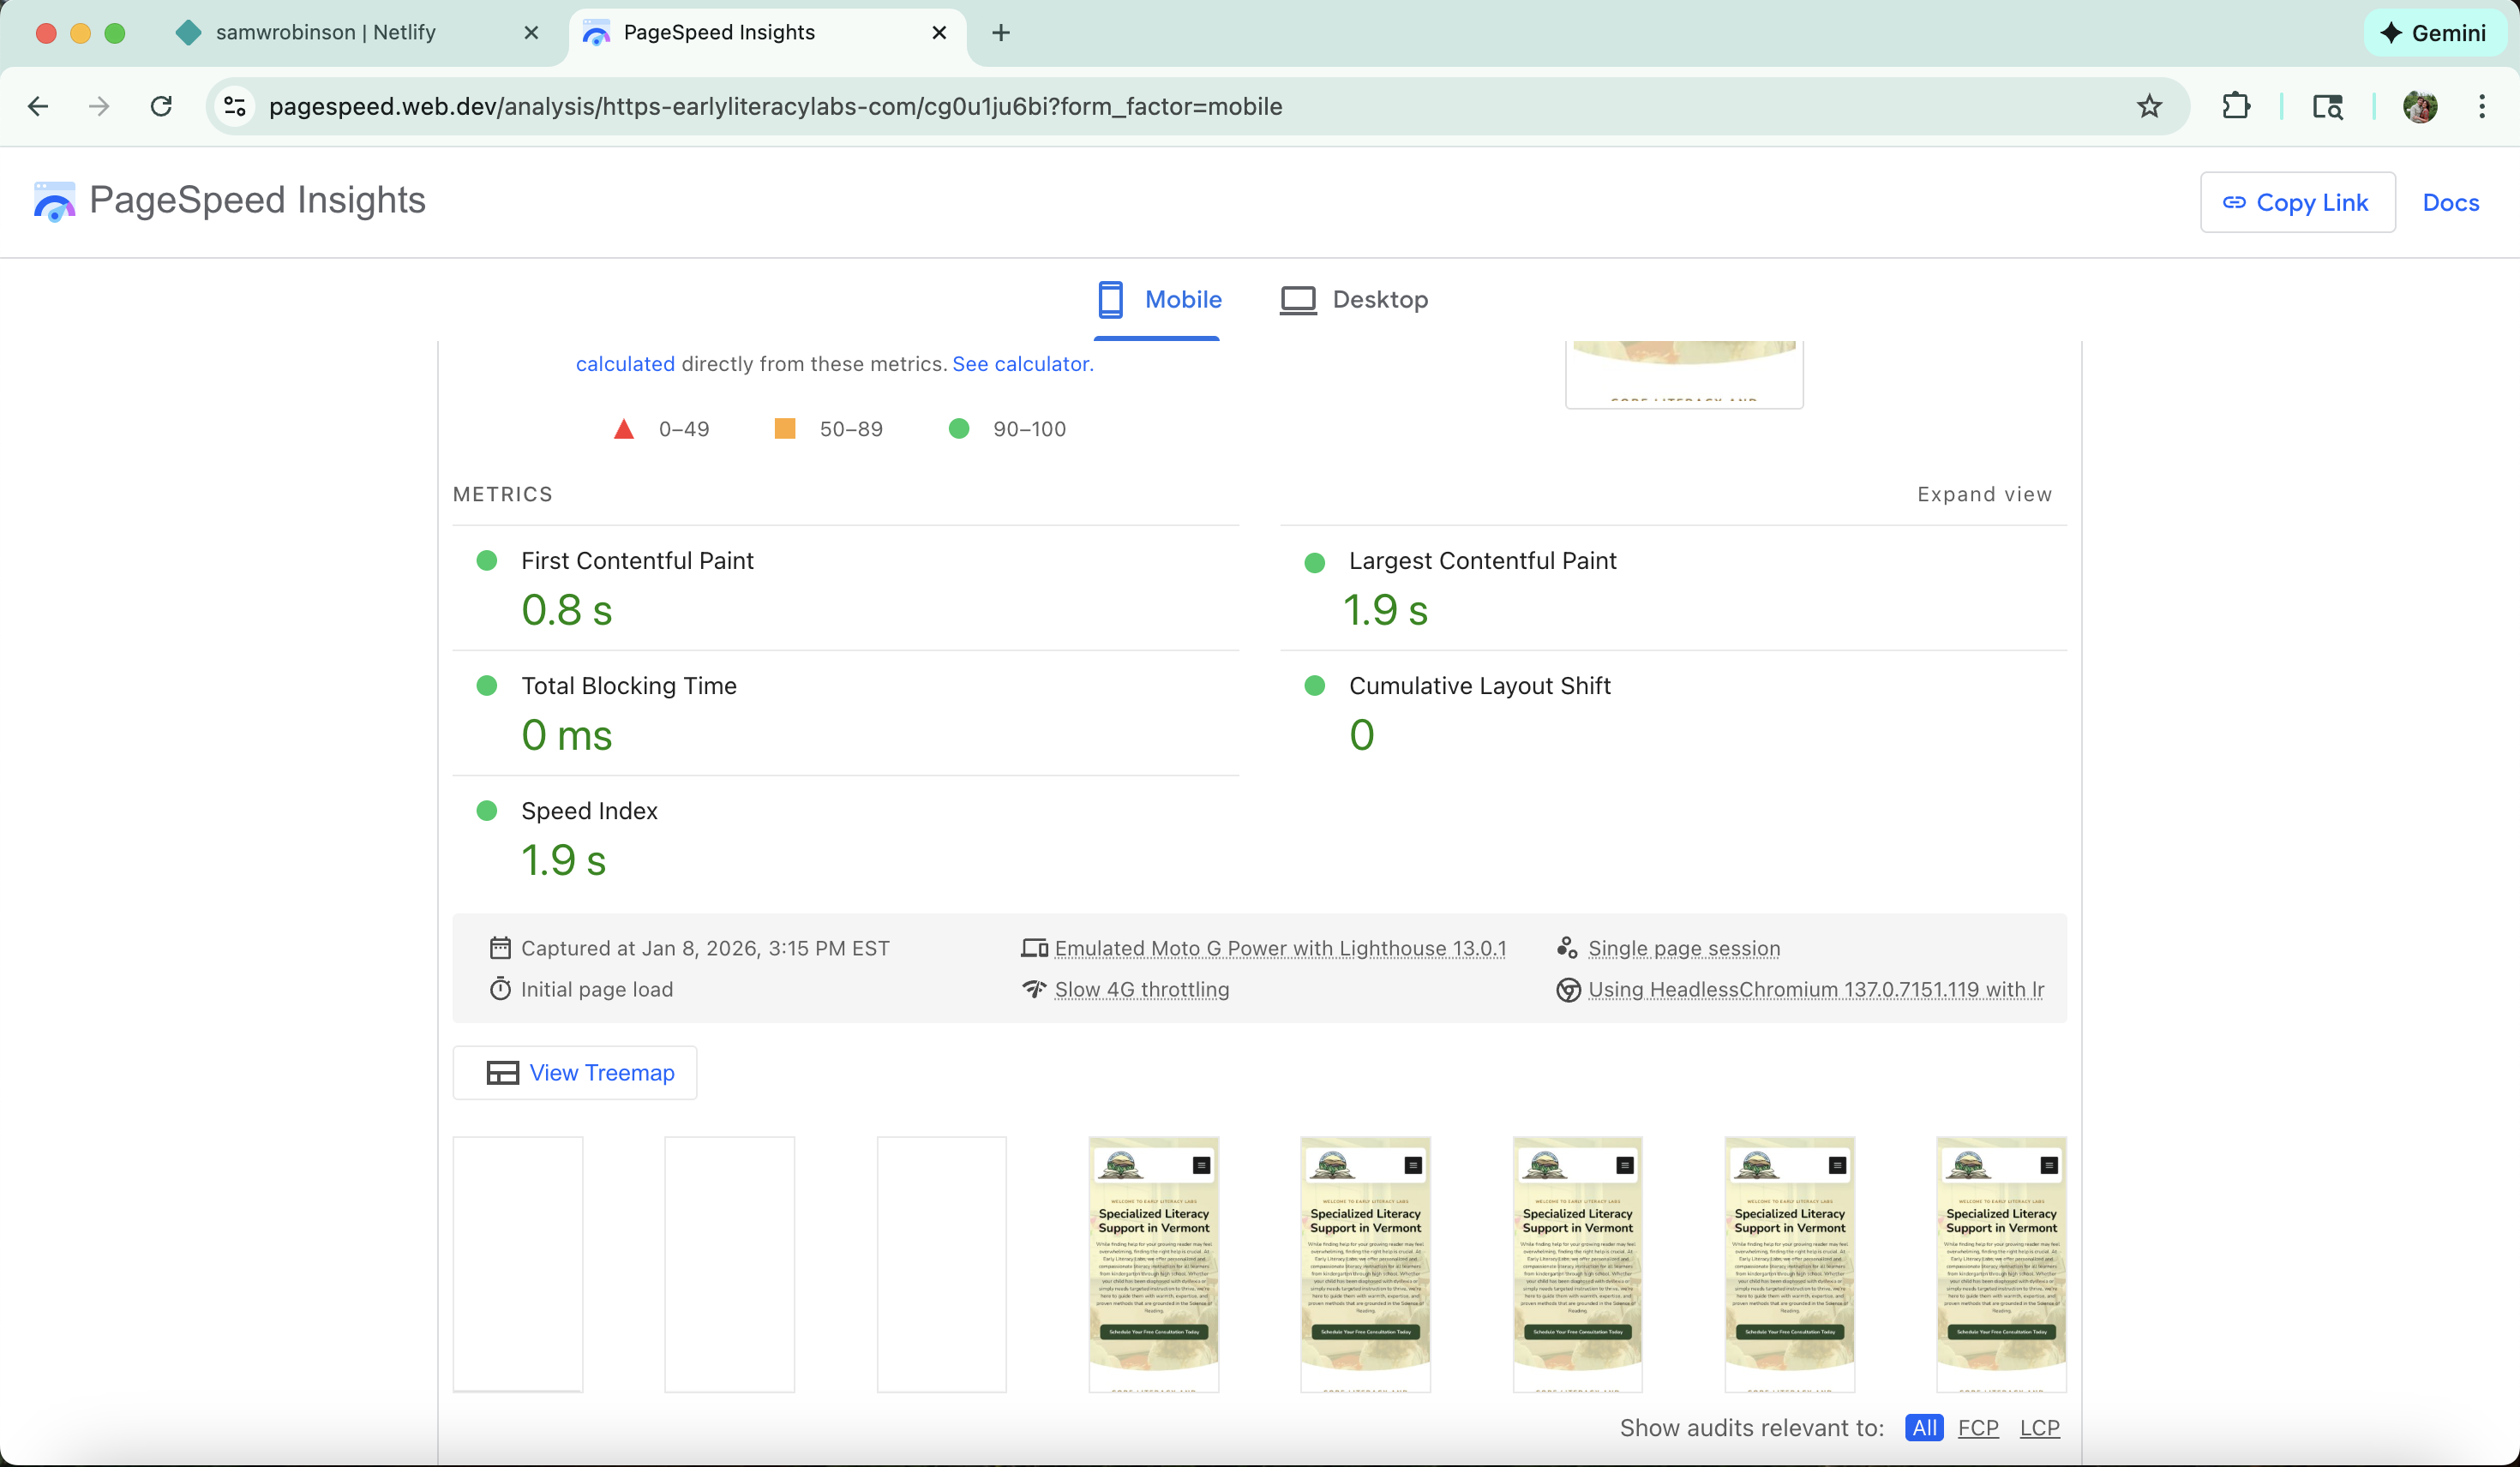Screen dimensions: 2520x1467
Task: Open Gemini from the browser toolbar
Action: pos(2436,32)
